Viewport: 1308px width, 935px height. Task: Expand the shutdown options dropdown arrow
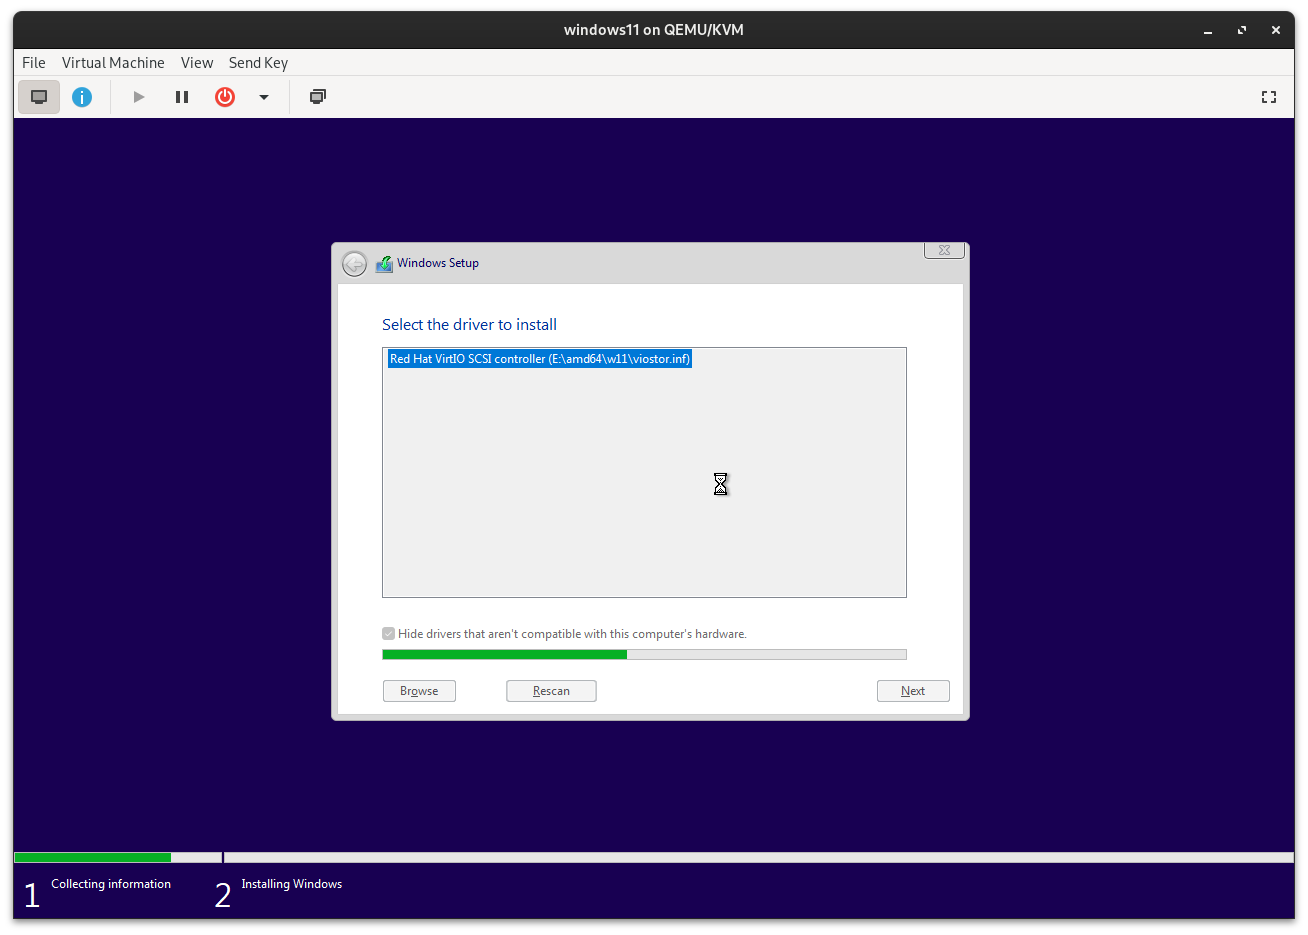pyautogui.click(x=264, y=97)
